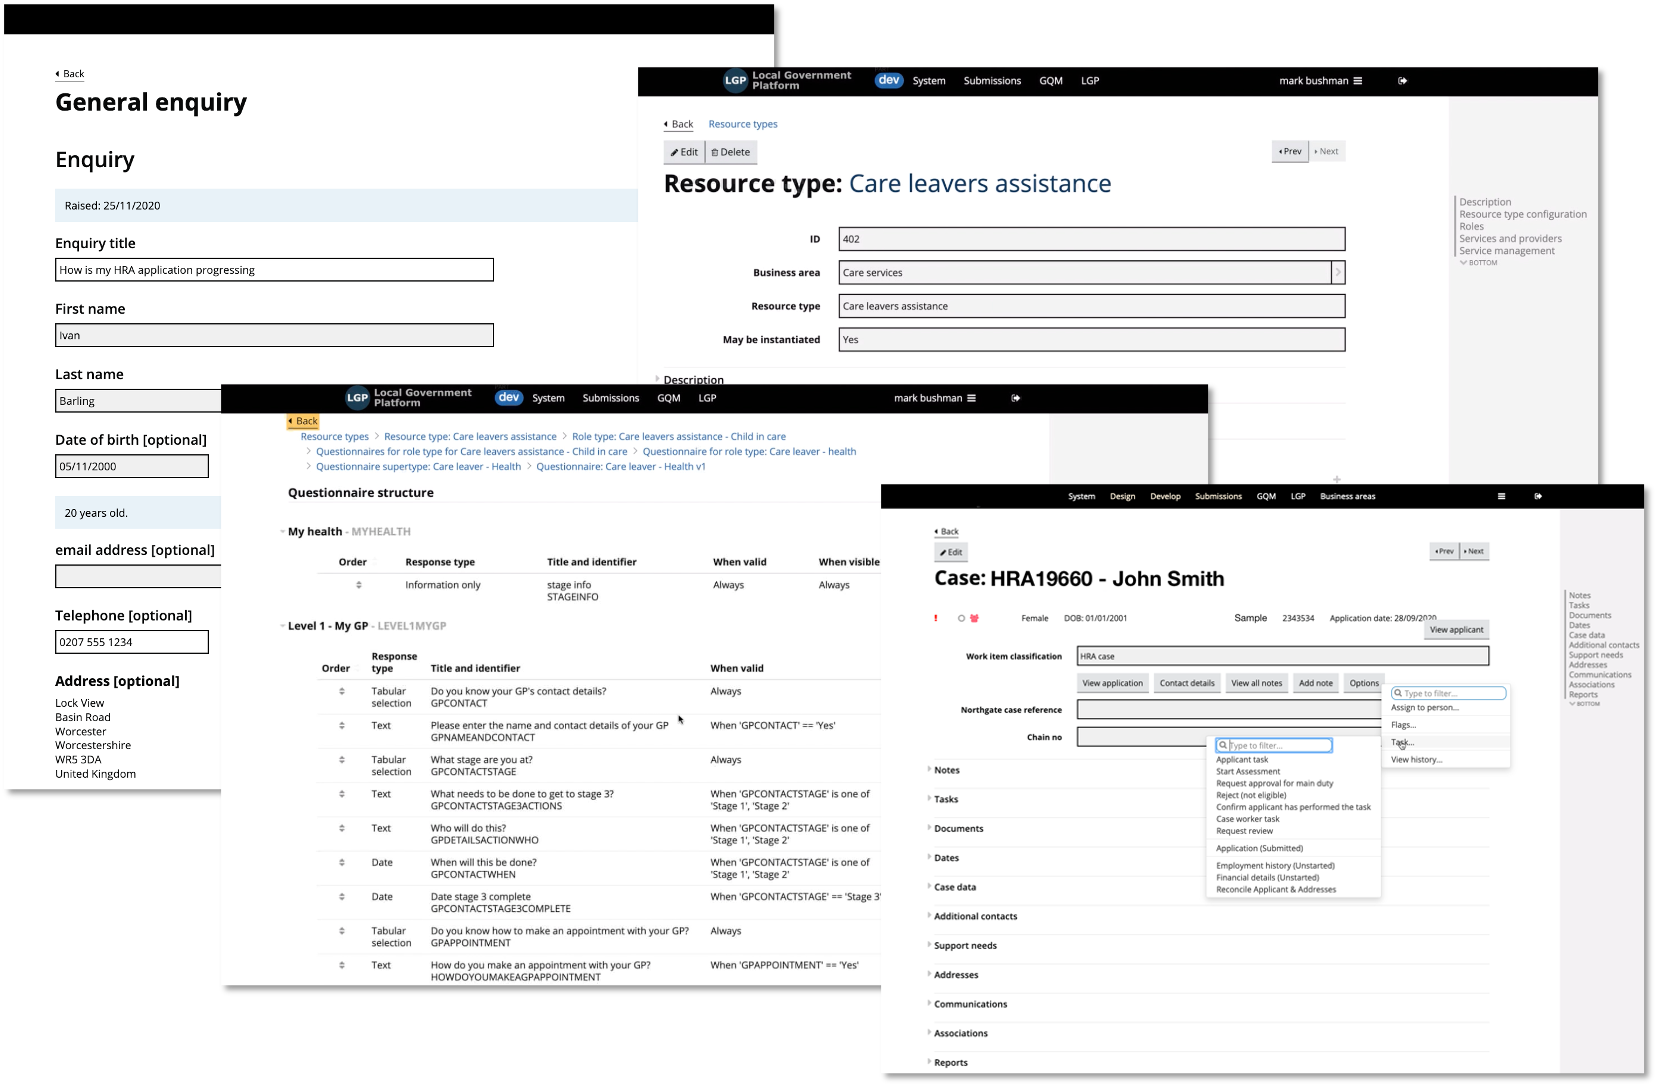Image resolution: width=1658 pixels, height=1087 pixels.
Task: Select the circle status indicator beside the exclamation mark
Action: coord(959,617)
